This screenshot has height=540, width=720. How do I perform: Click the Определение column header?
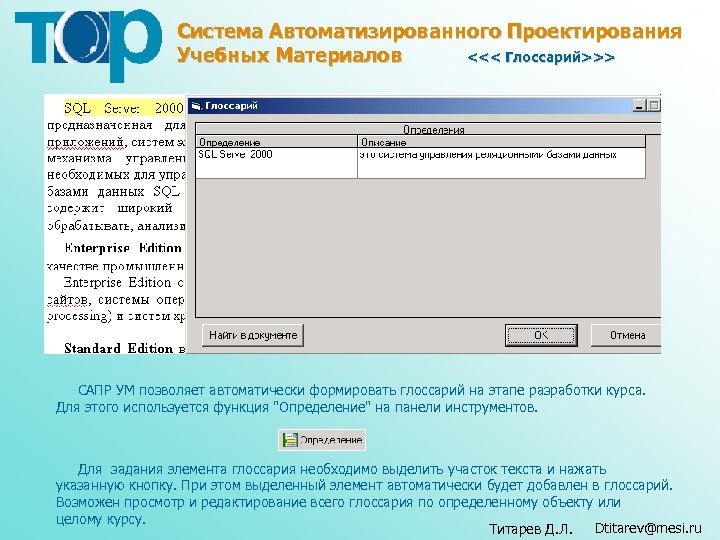click(276, 142)
